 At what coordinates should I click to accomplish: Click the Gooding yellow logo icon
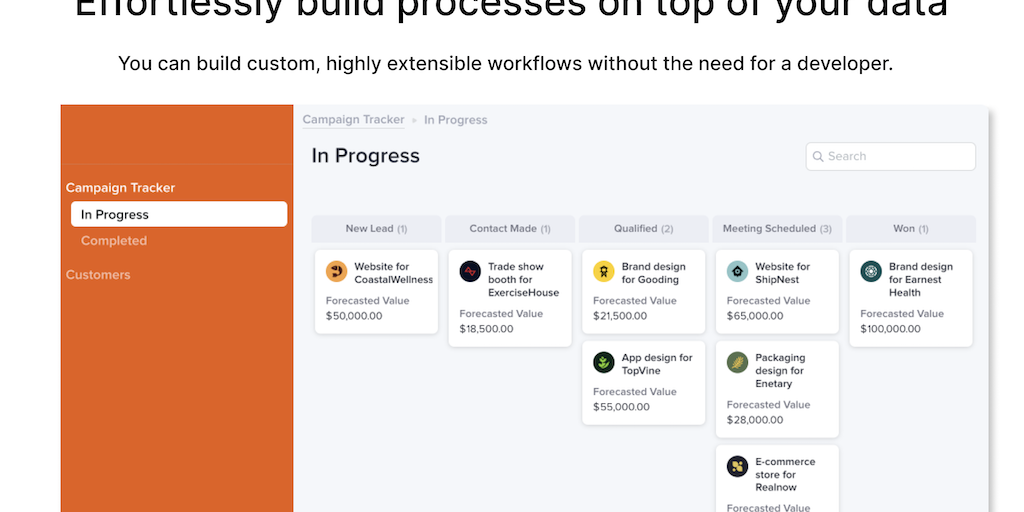(603, 271)
